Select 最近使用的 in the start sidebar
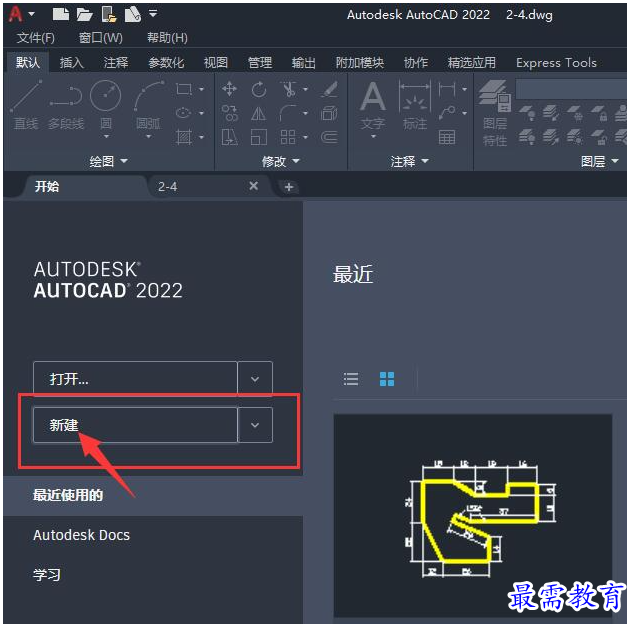The image size is (632, 628). point(153,495)
